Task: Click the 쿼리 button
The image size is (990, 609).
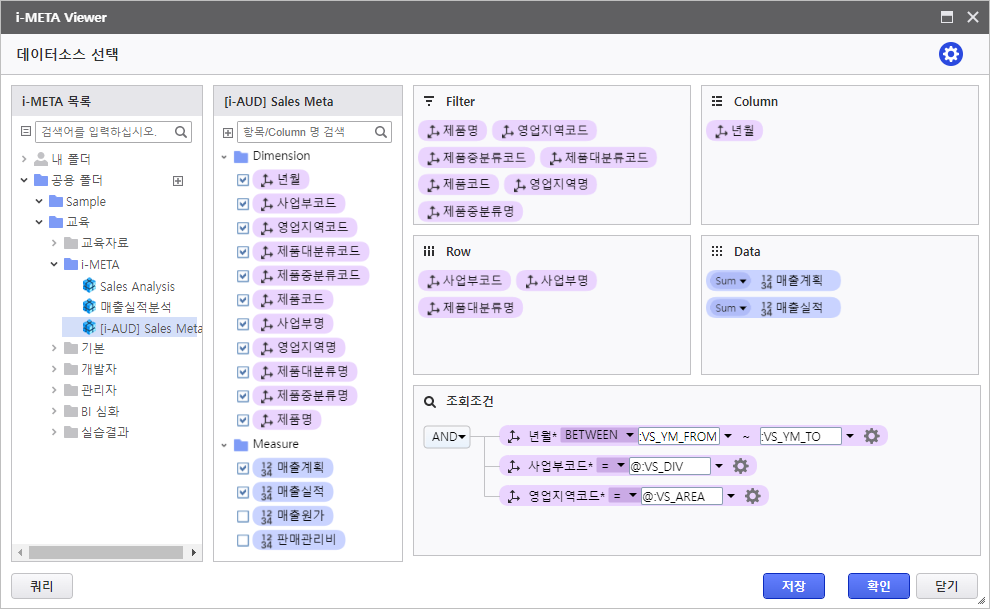Action: click(x=41, y=586)
